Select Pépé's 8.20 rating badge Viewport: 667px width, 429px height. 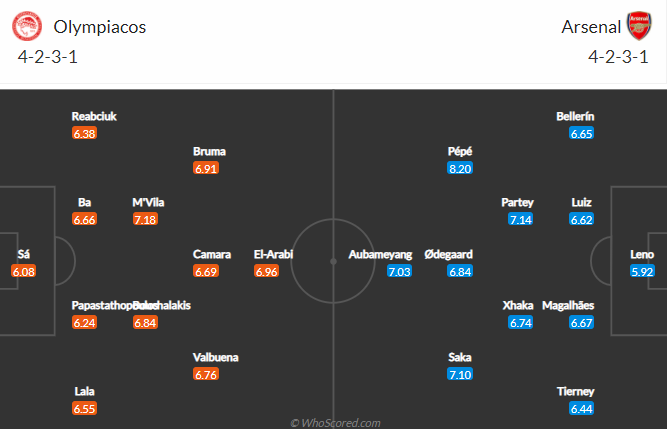click(x=460, y=169)
